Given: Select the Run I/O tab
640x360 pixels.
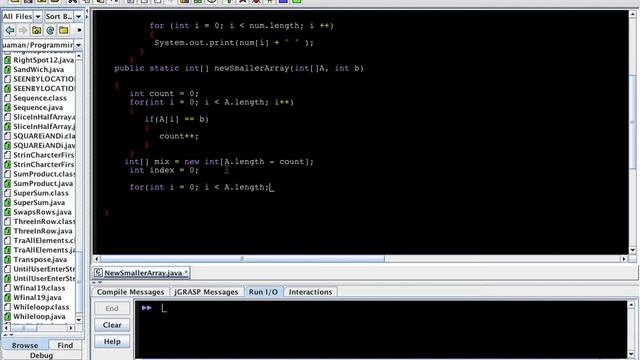Looking at the screenshot, I should [x=263, y=292].
